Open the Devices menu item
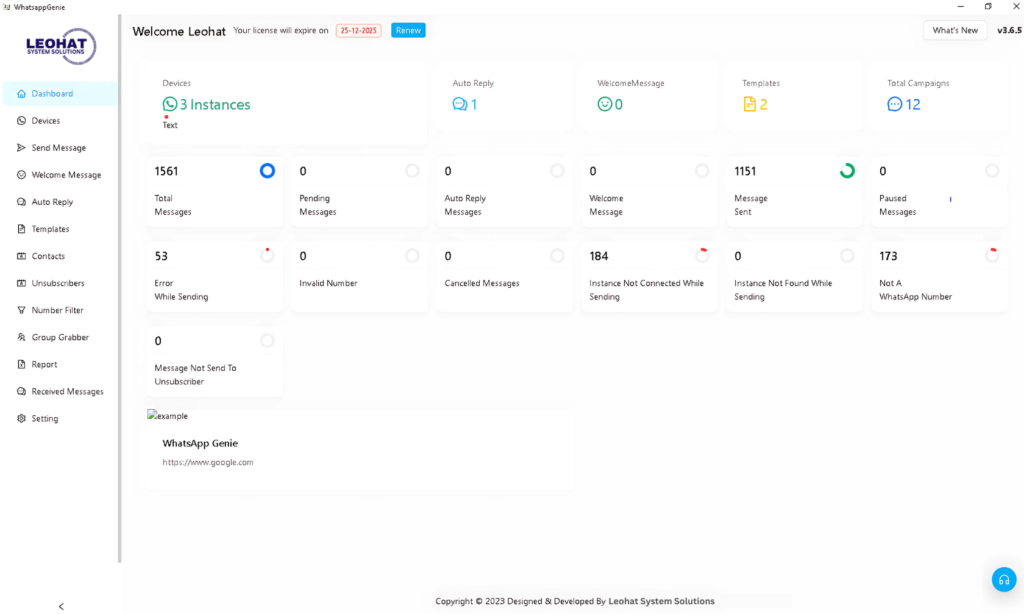Image resolution: width=1024 pixels, height=614 pixels. click(60, 121)
